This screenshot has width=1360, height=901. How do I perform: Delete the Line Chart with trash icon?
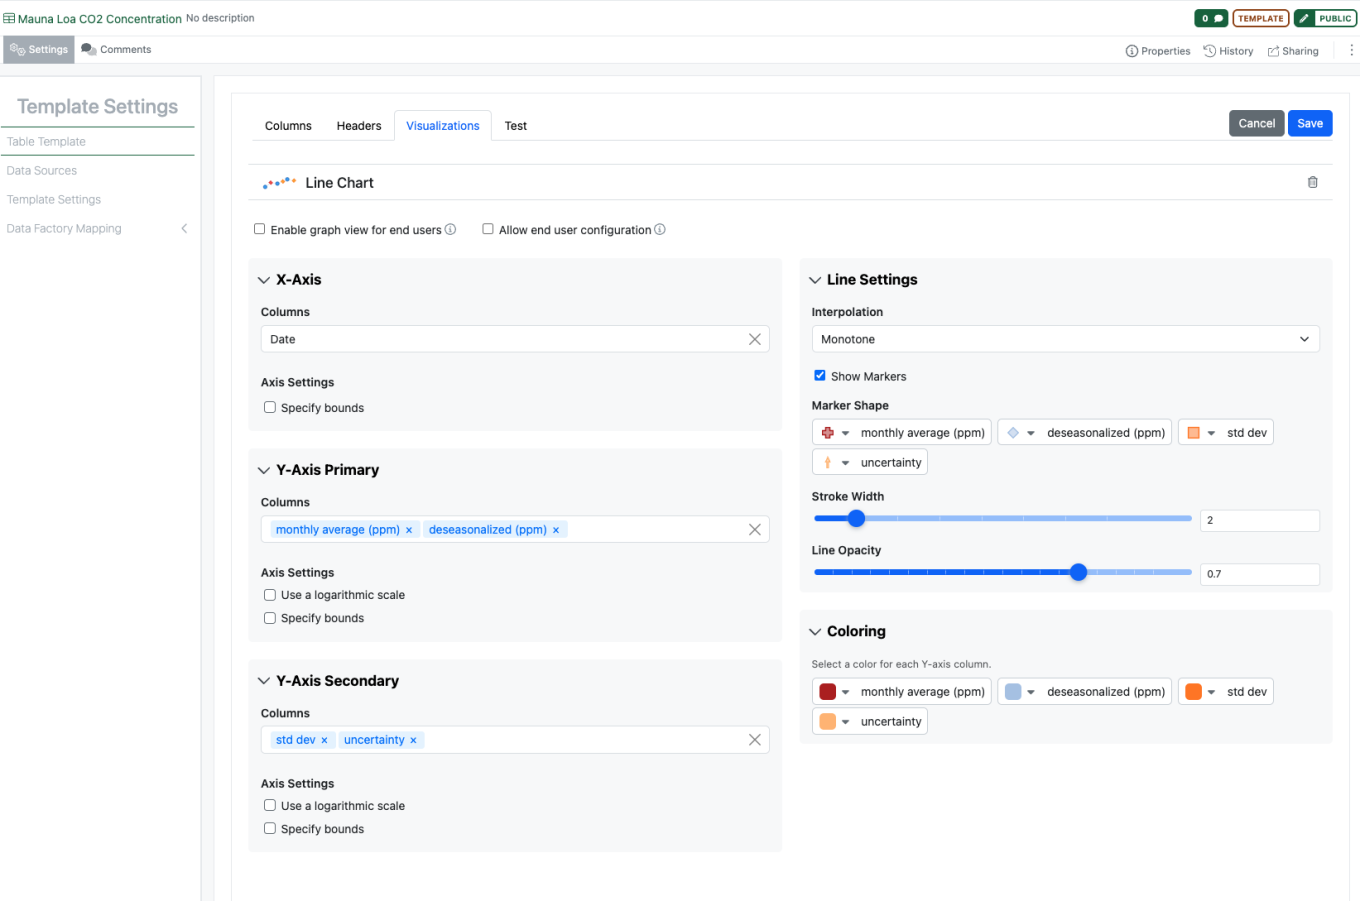tap(1312, 182)
